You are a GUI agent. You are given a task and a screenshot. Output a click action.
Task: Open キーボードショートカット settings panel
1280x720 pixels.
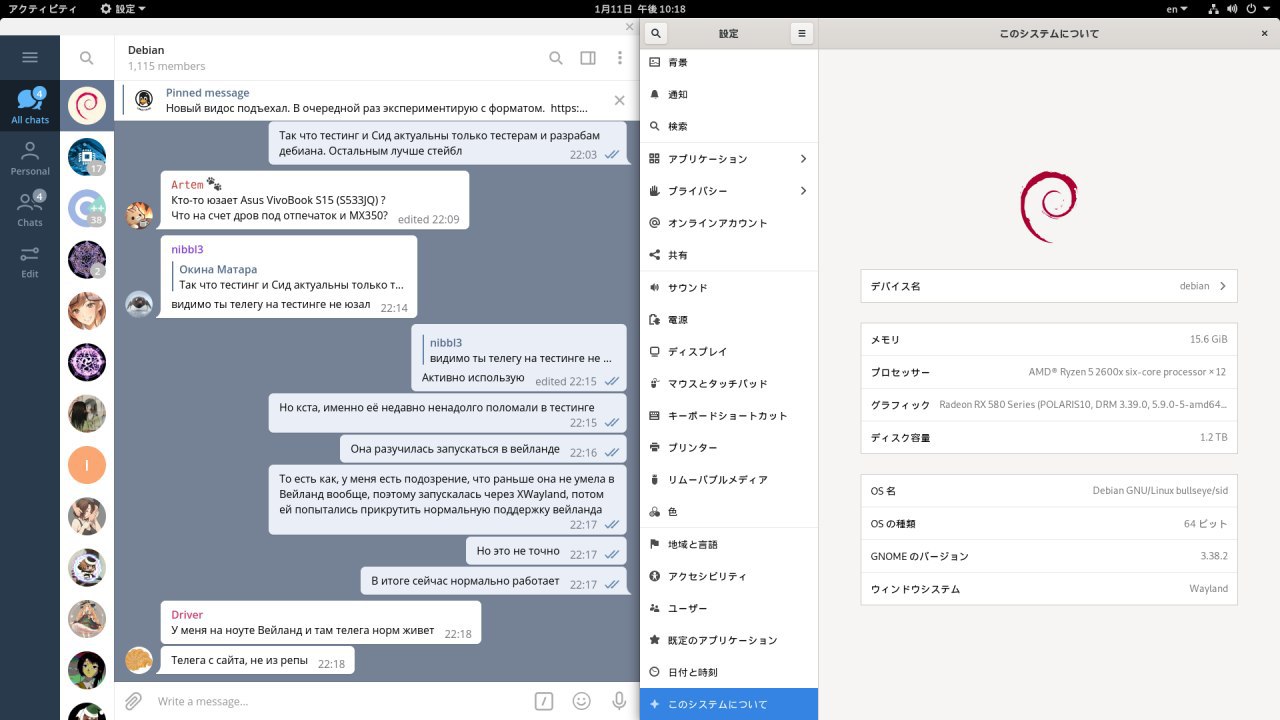click(729, 415)
